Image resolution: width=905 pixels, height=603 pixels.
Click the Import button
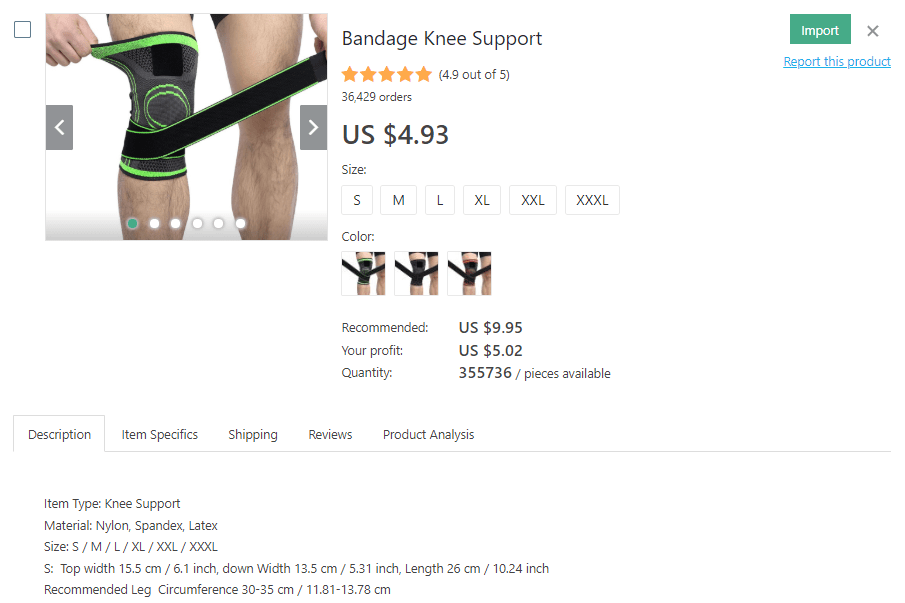click(x=820, y=29)
